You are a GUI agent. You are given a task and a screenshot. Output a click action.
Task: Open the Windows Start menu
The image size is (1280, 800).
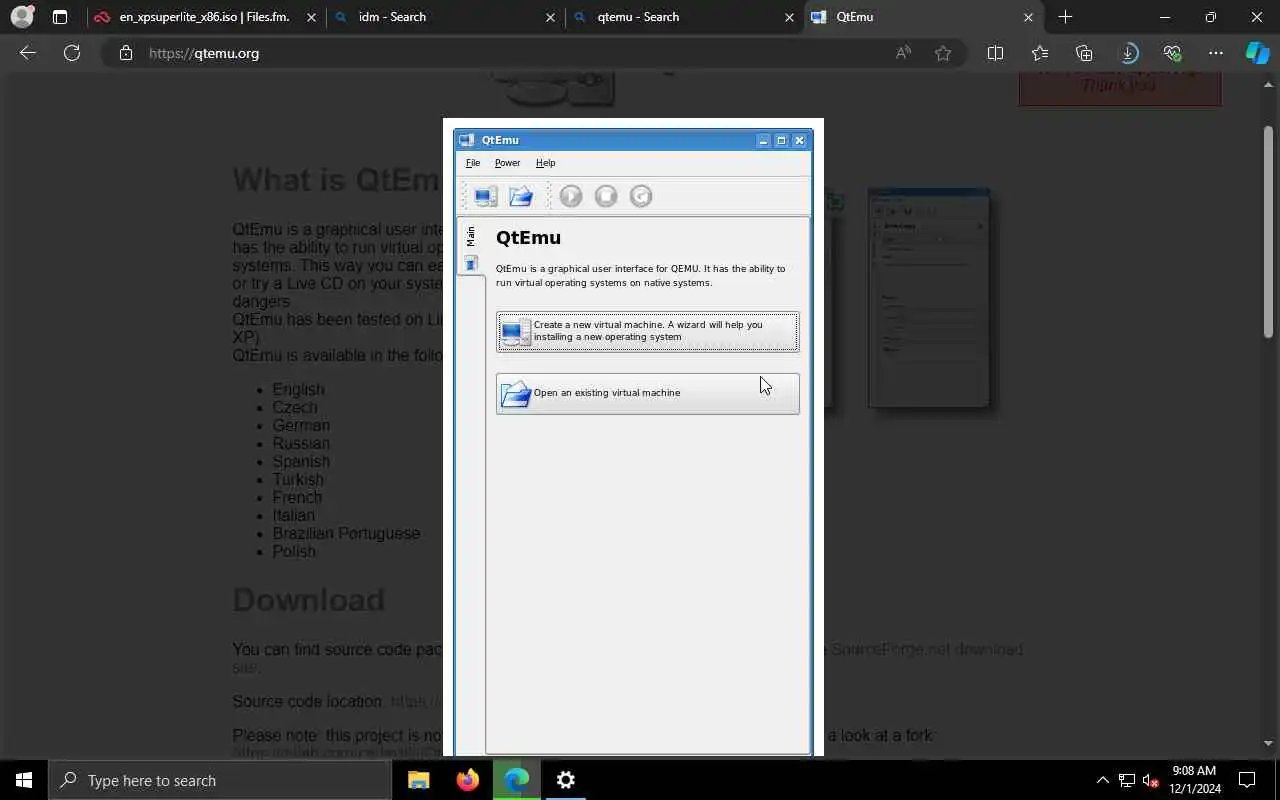24,780
